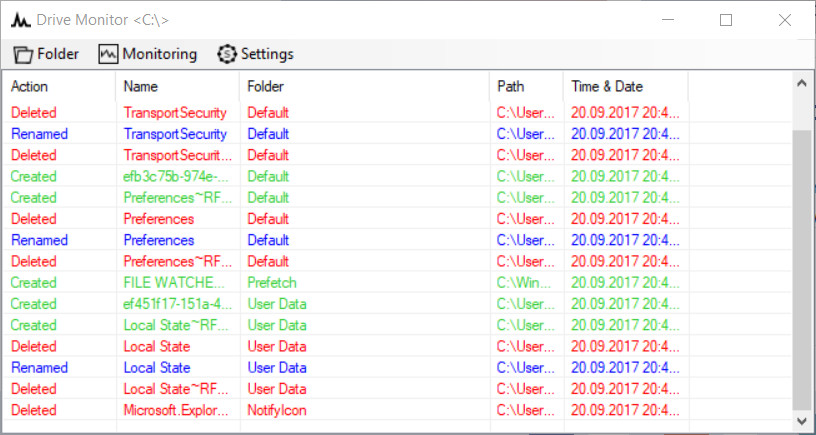The image size is (816, 435).
Task: Click the scrollbar up arrow
Action: [x=801, y=83]
